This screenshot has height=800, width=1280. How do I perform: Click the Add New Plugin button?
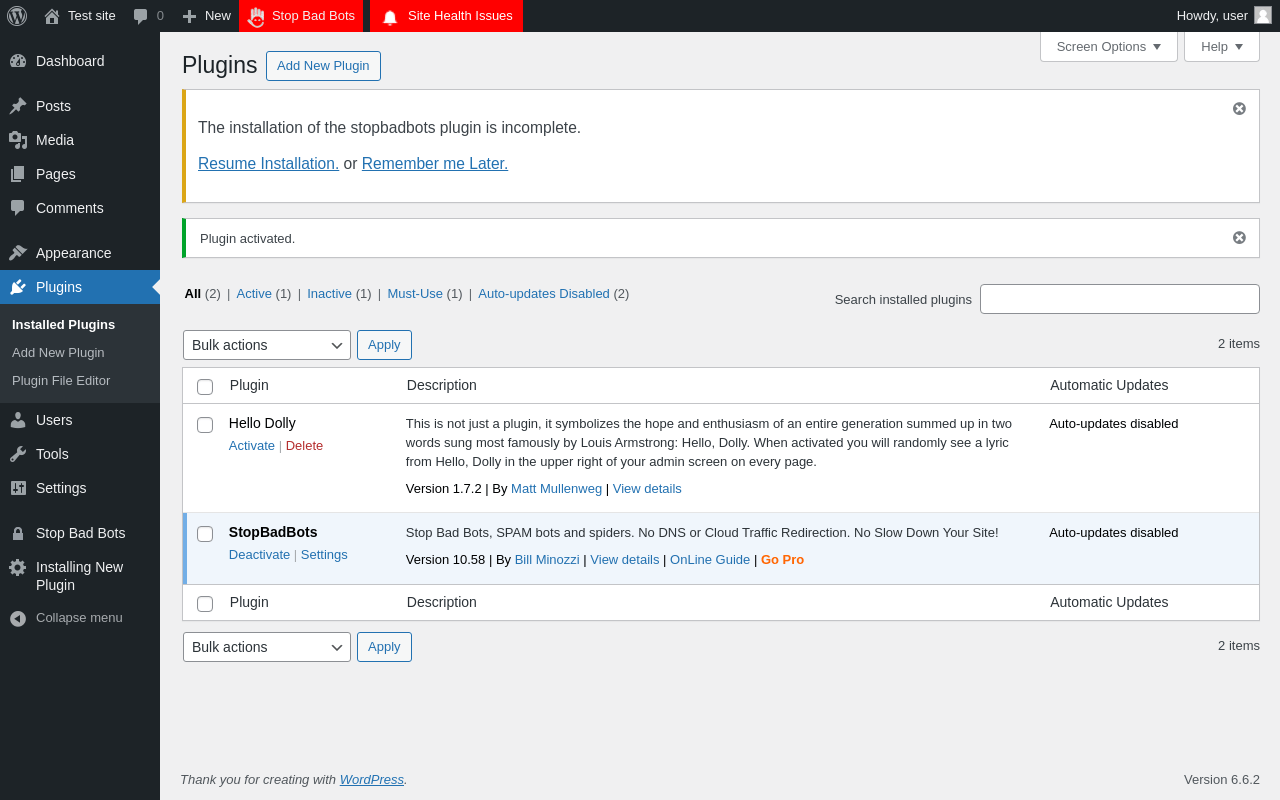(323, 66)
